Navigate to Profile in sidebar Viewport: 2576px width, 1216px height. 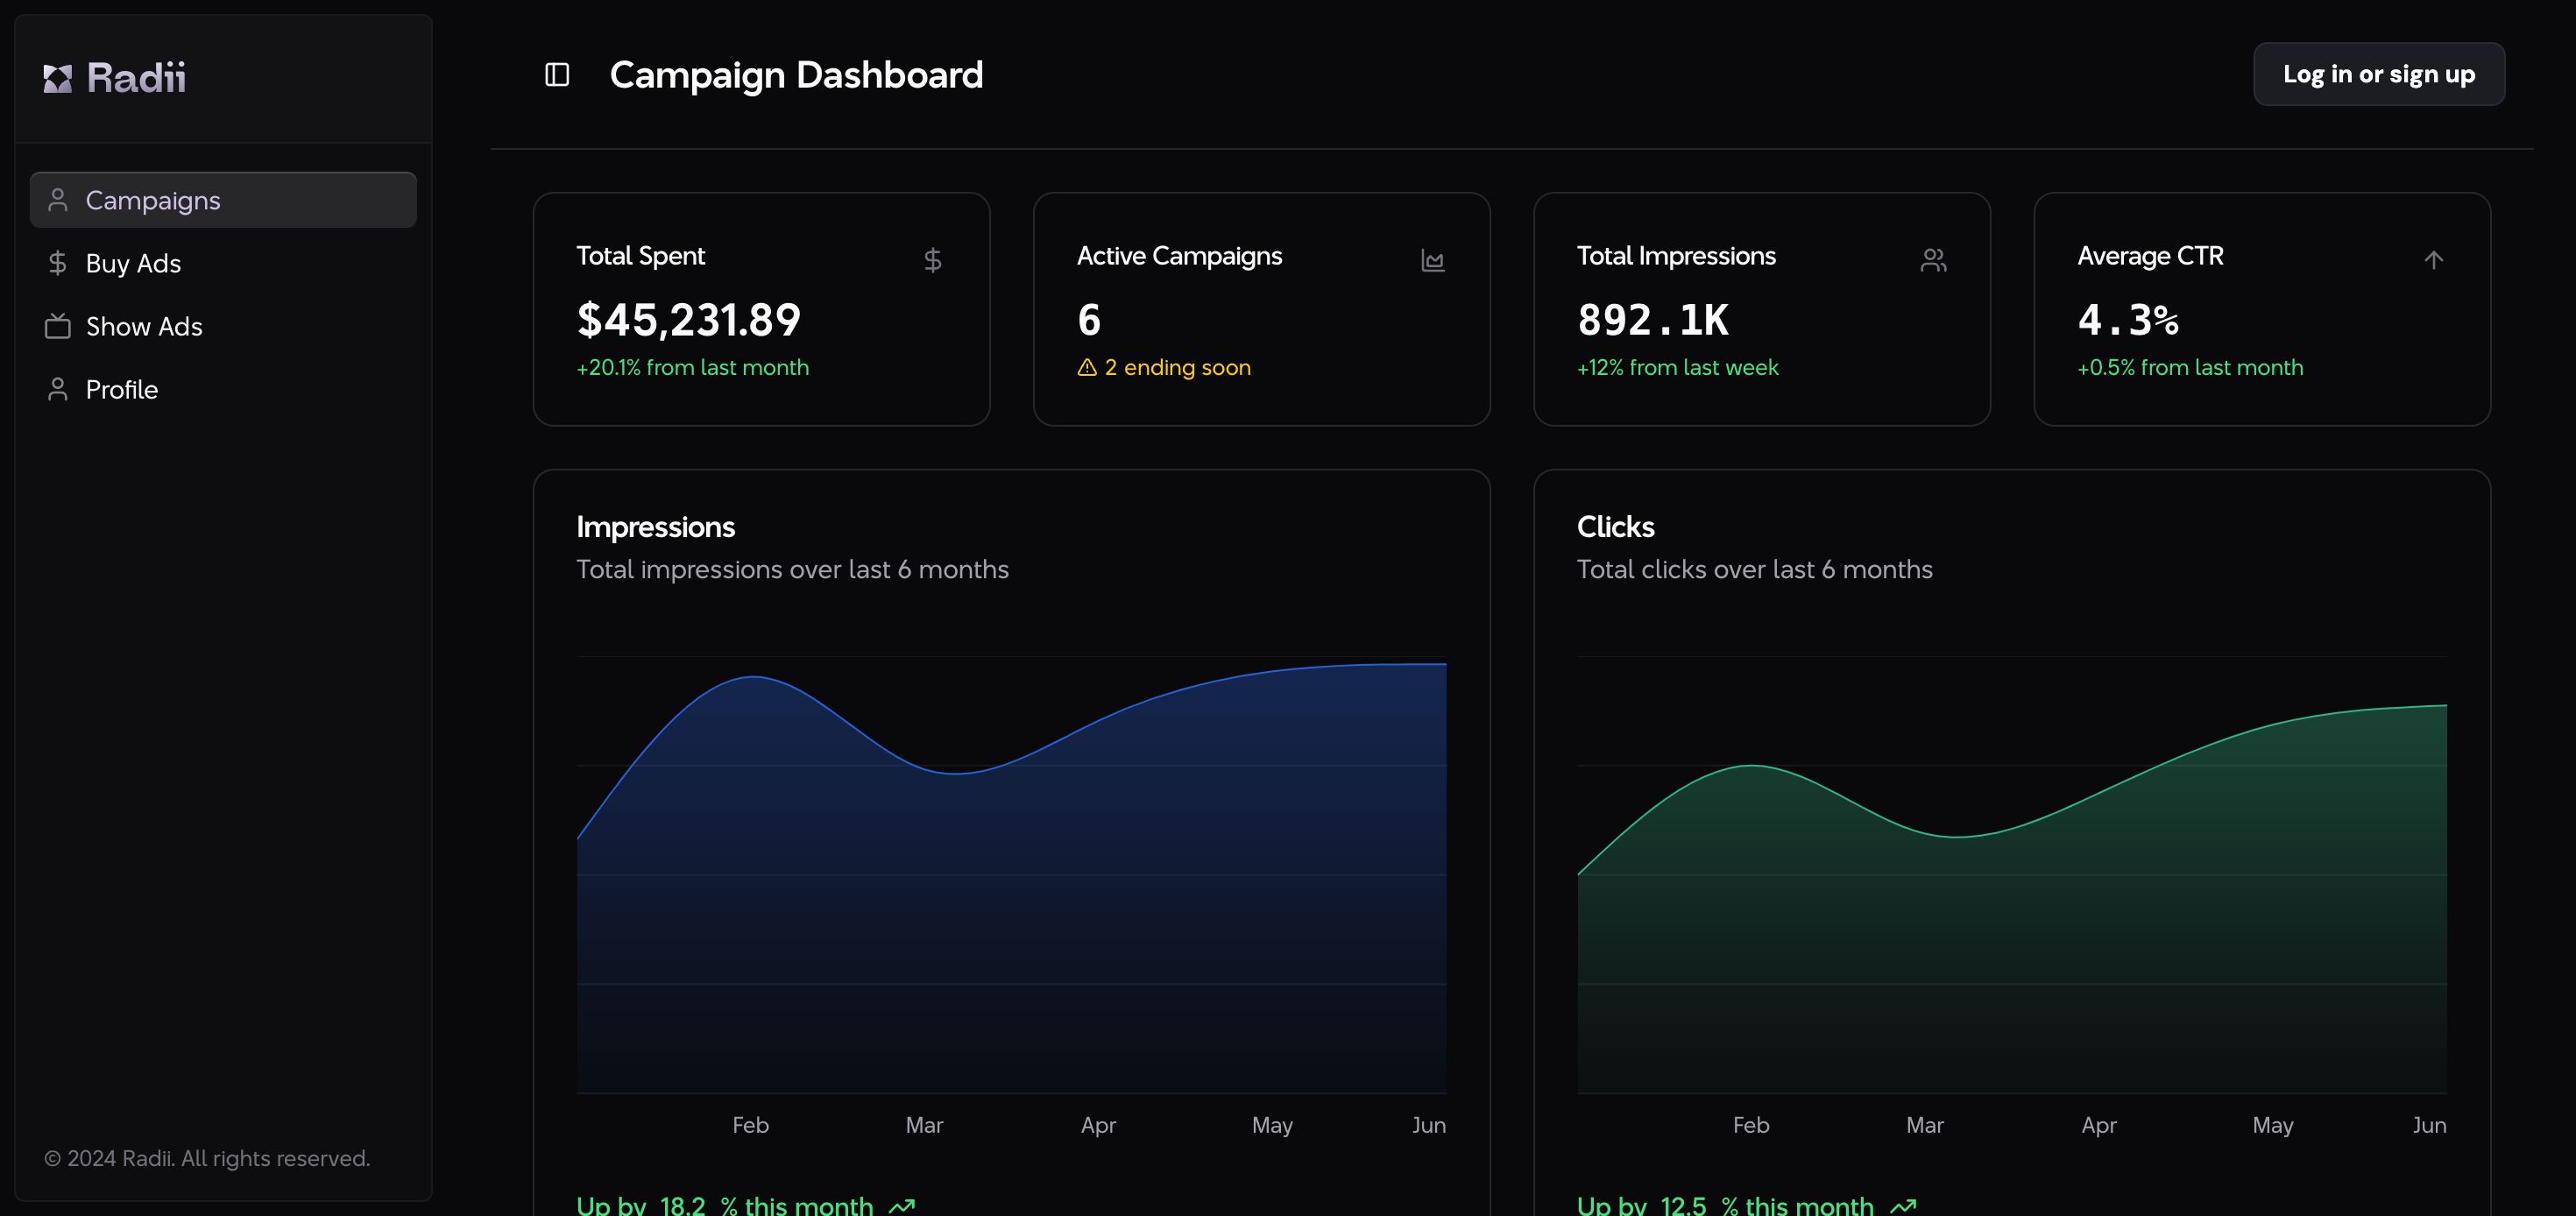pyautogui.click(x=223, y=389)
